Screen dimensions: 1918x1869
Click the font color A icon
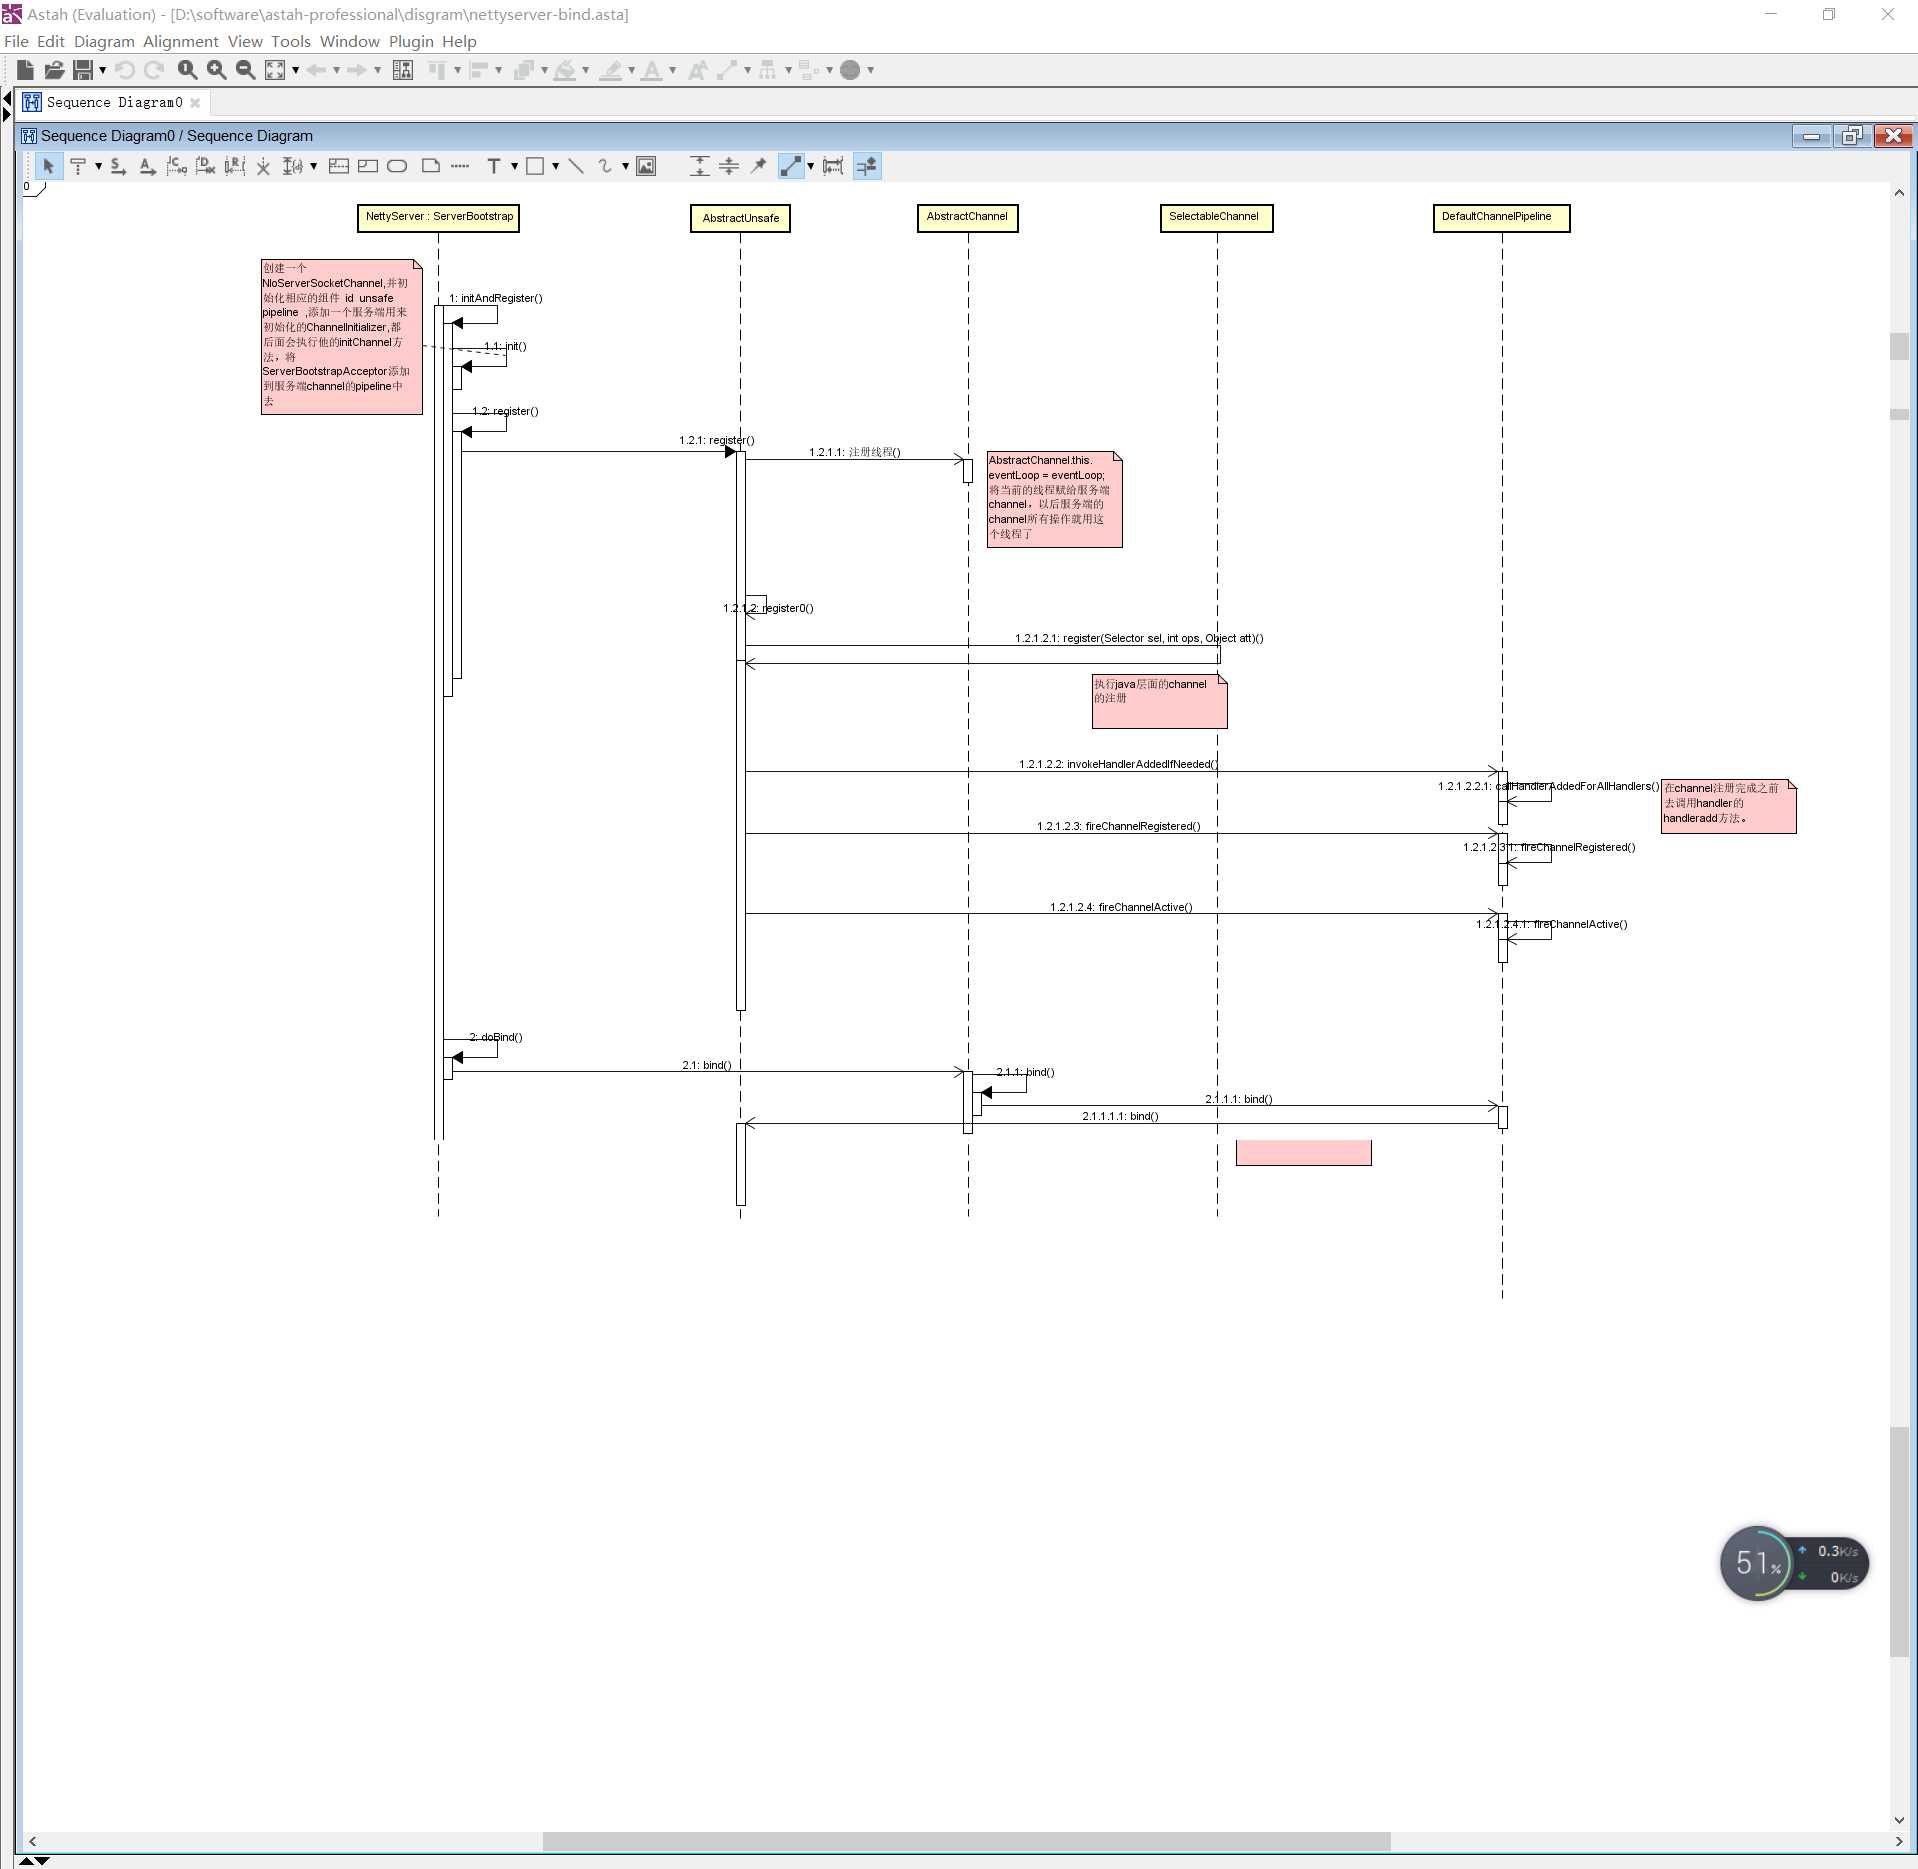[652, 70]
